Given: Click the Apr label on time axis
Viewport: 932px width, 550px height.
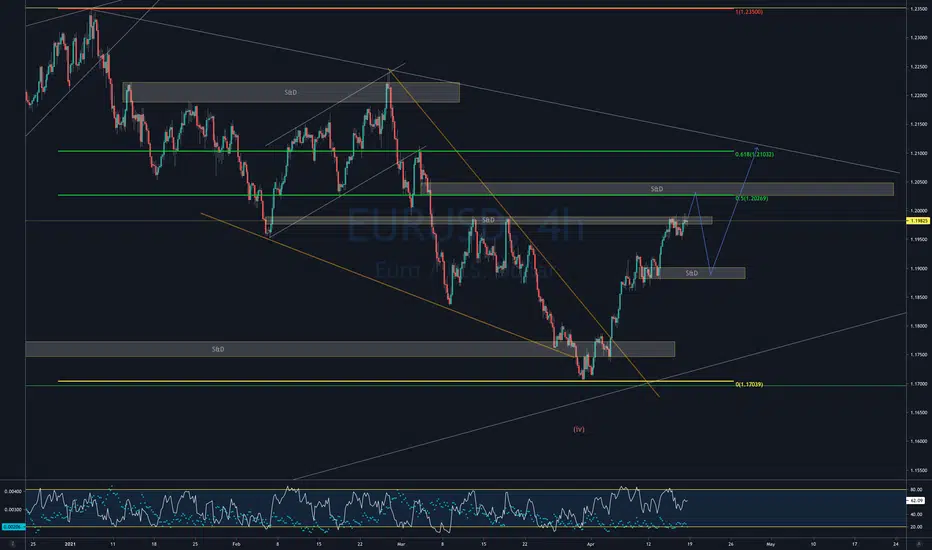Looking at the screenshot, I should [590, 543].
